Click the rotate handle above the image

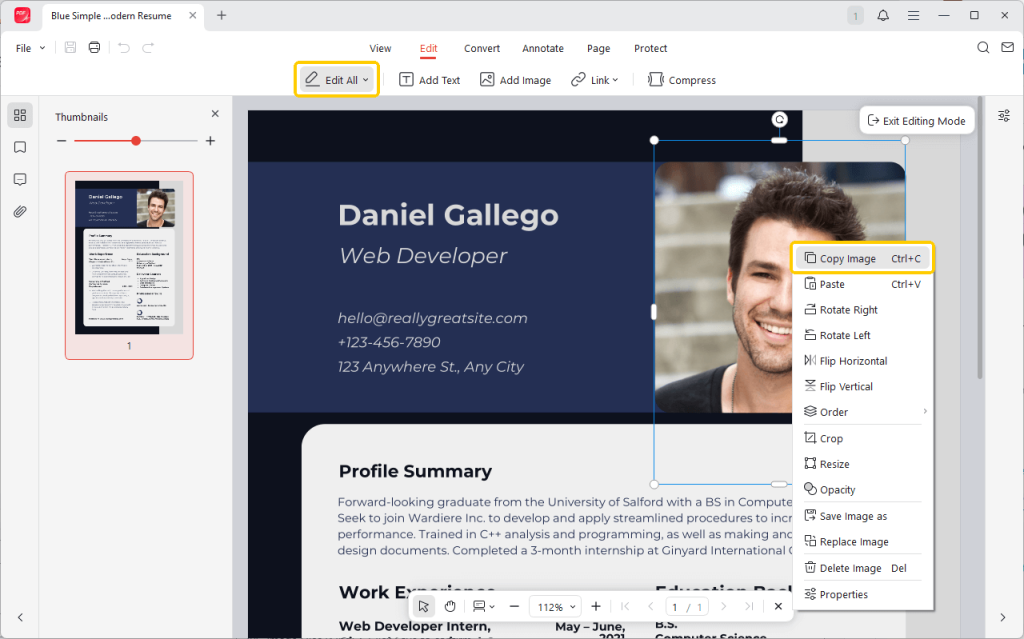(x=780, y=120)
